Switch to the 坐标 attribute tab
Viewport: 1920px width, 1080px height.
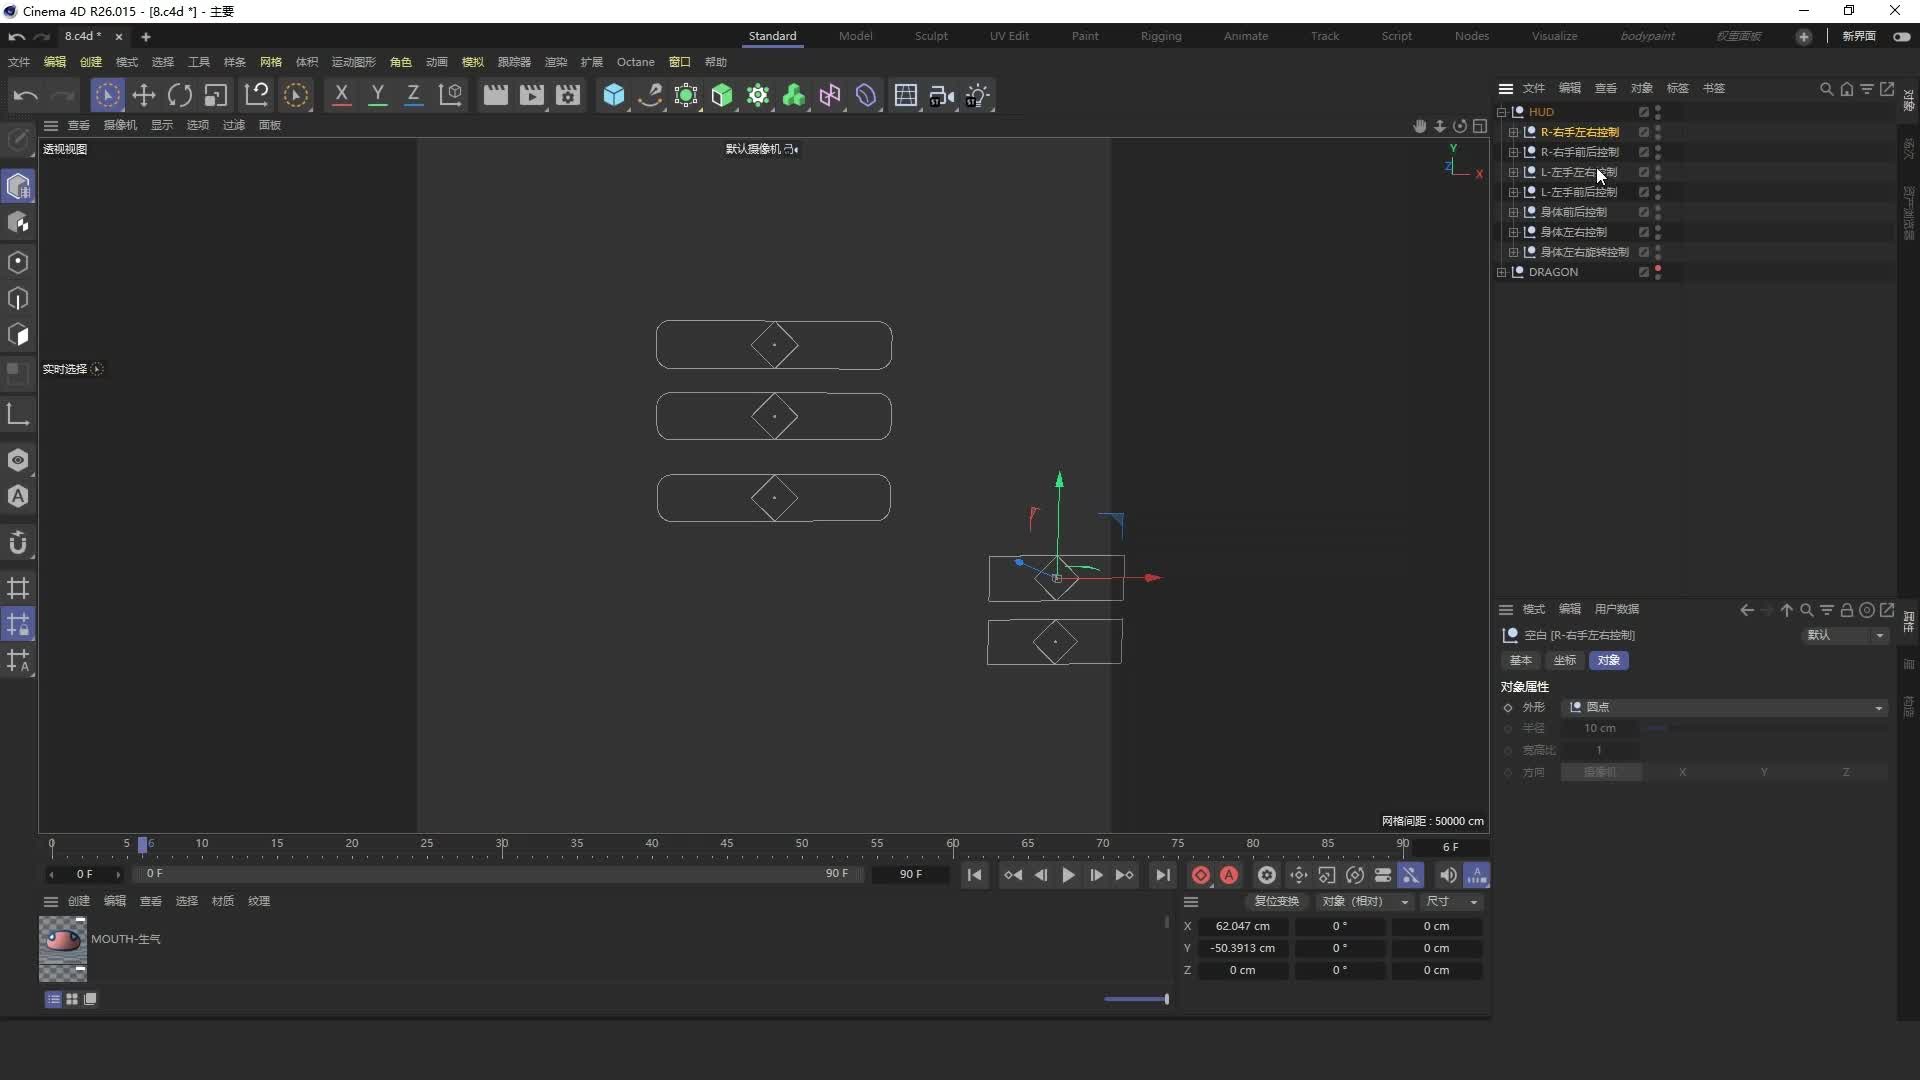[1565, 661]
